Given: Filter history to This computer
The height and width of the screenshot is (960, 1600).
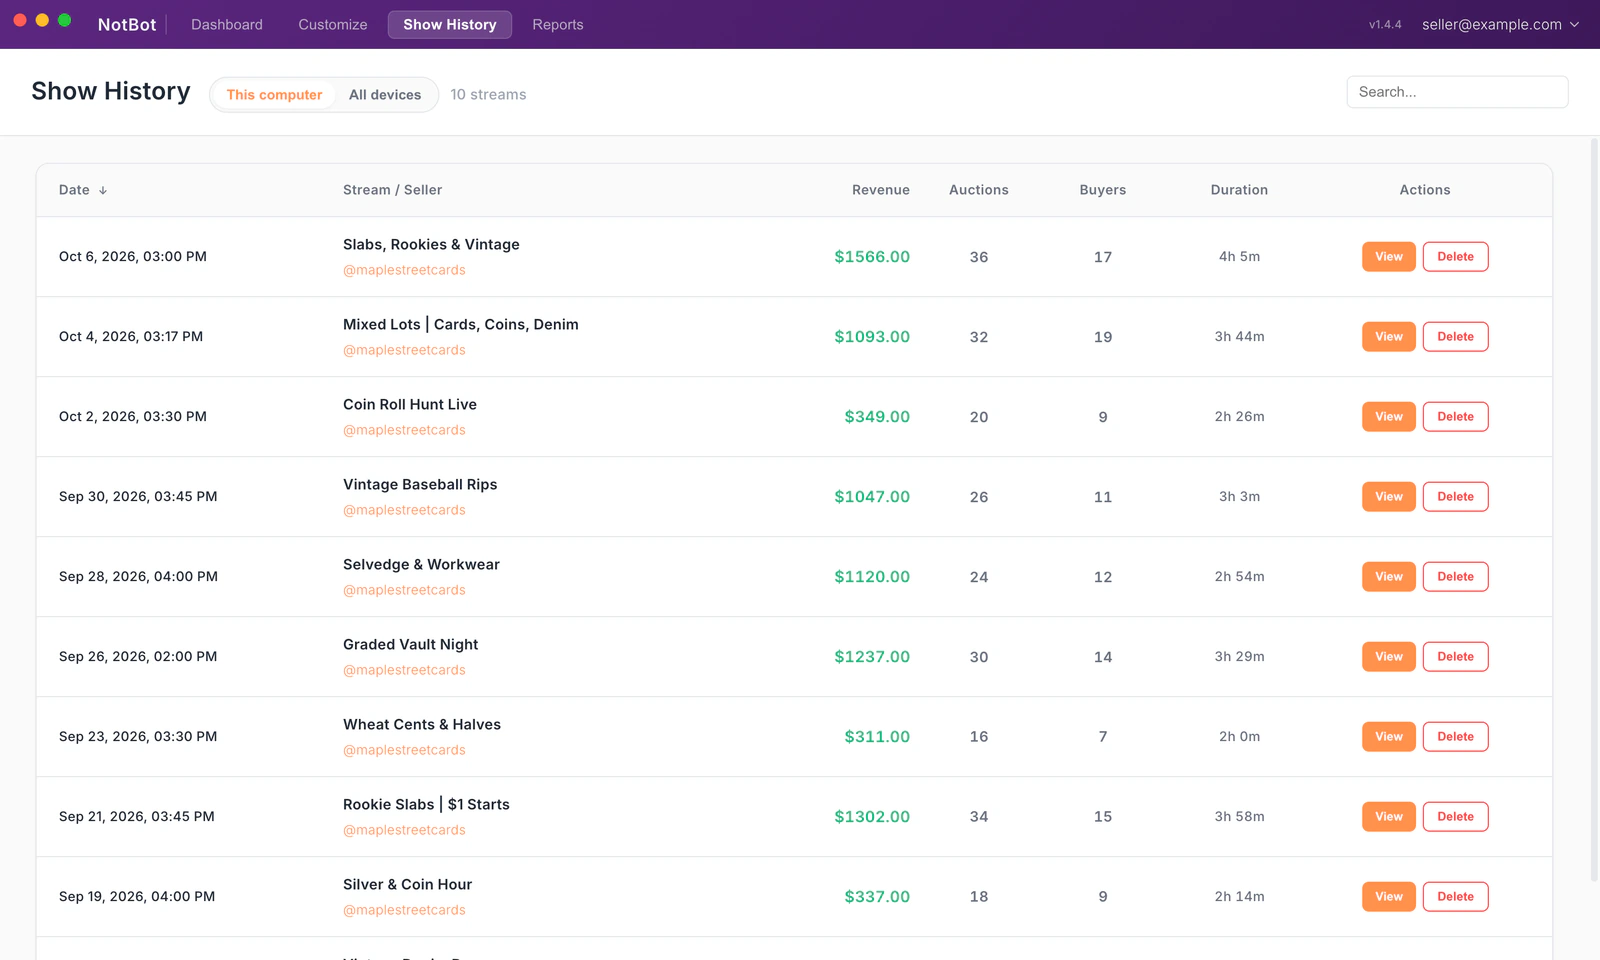Looking at the screenshot, I should [274, 95].
